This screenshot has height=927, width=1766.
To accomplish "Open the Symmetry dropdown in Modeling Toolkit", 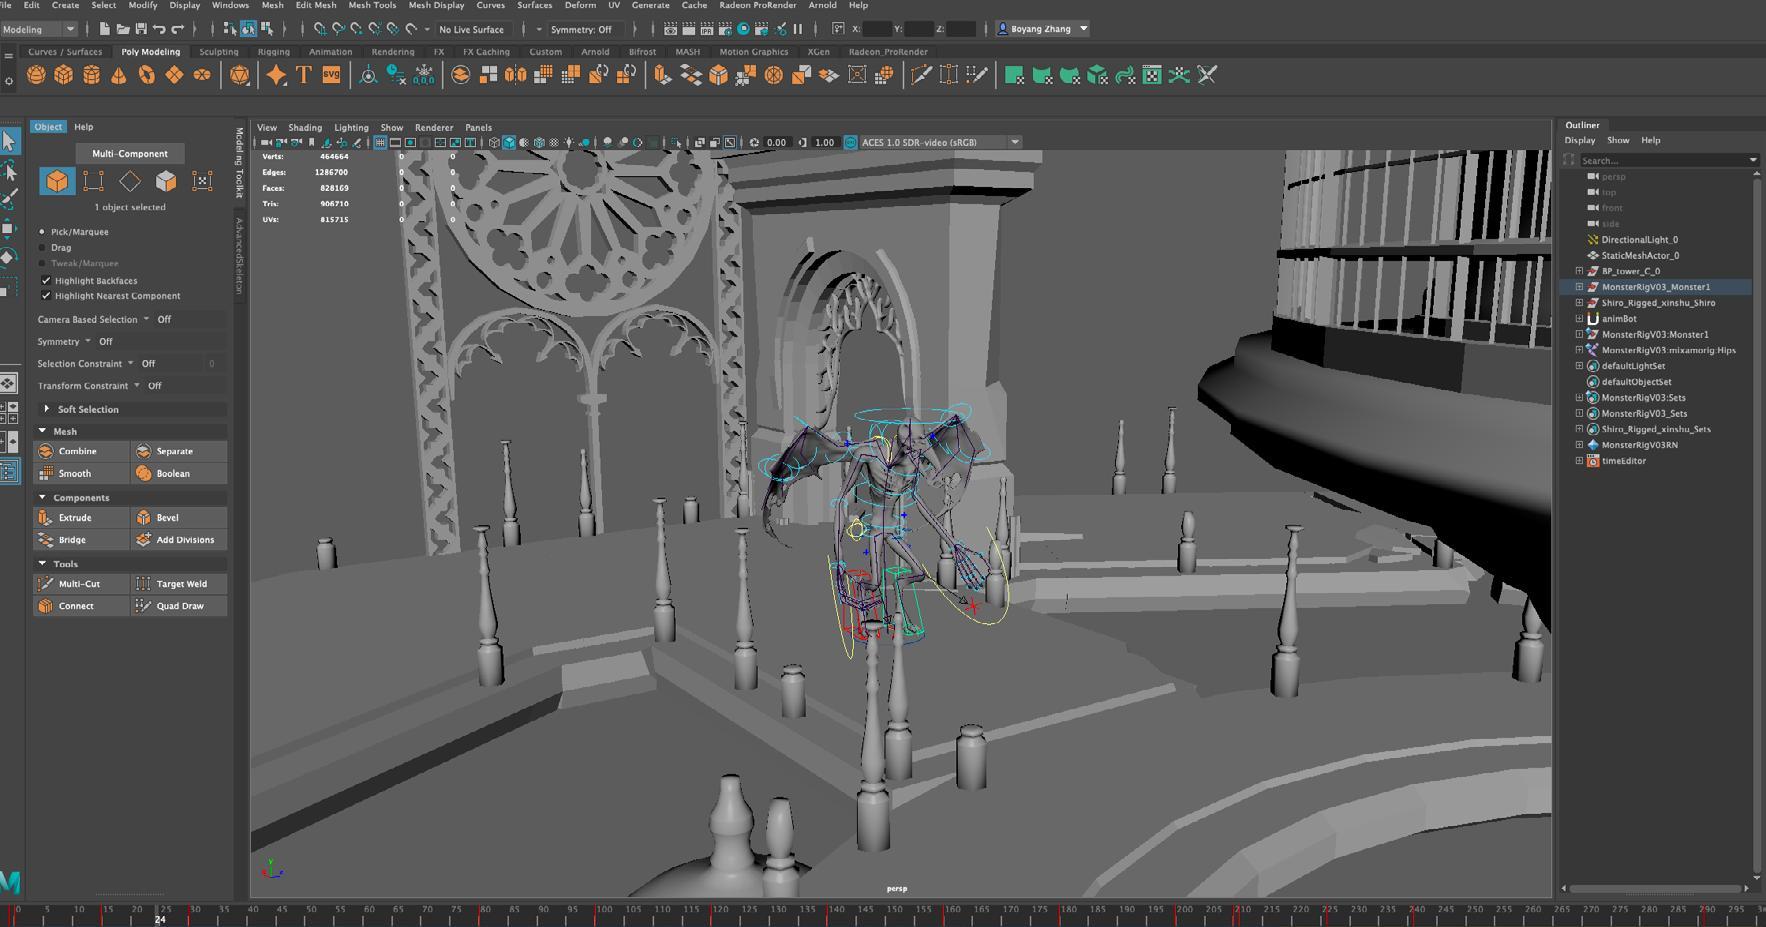I will tap(88, 341).
